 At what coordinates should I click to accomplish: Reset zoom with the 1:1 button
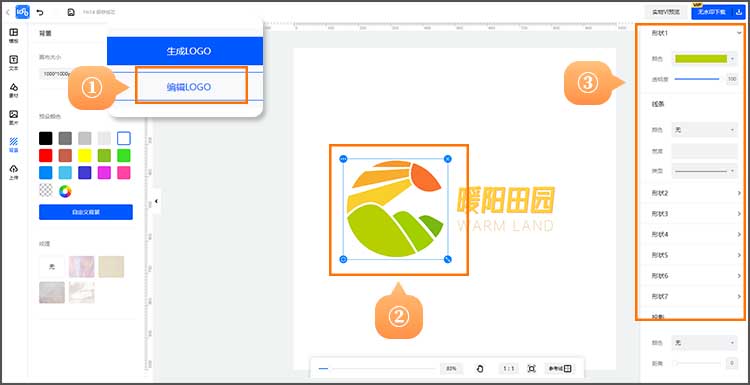(x=509, y=368)
